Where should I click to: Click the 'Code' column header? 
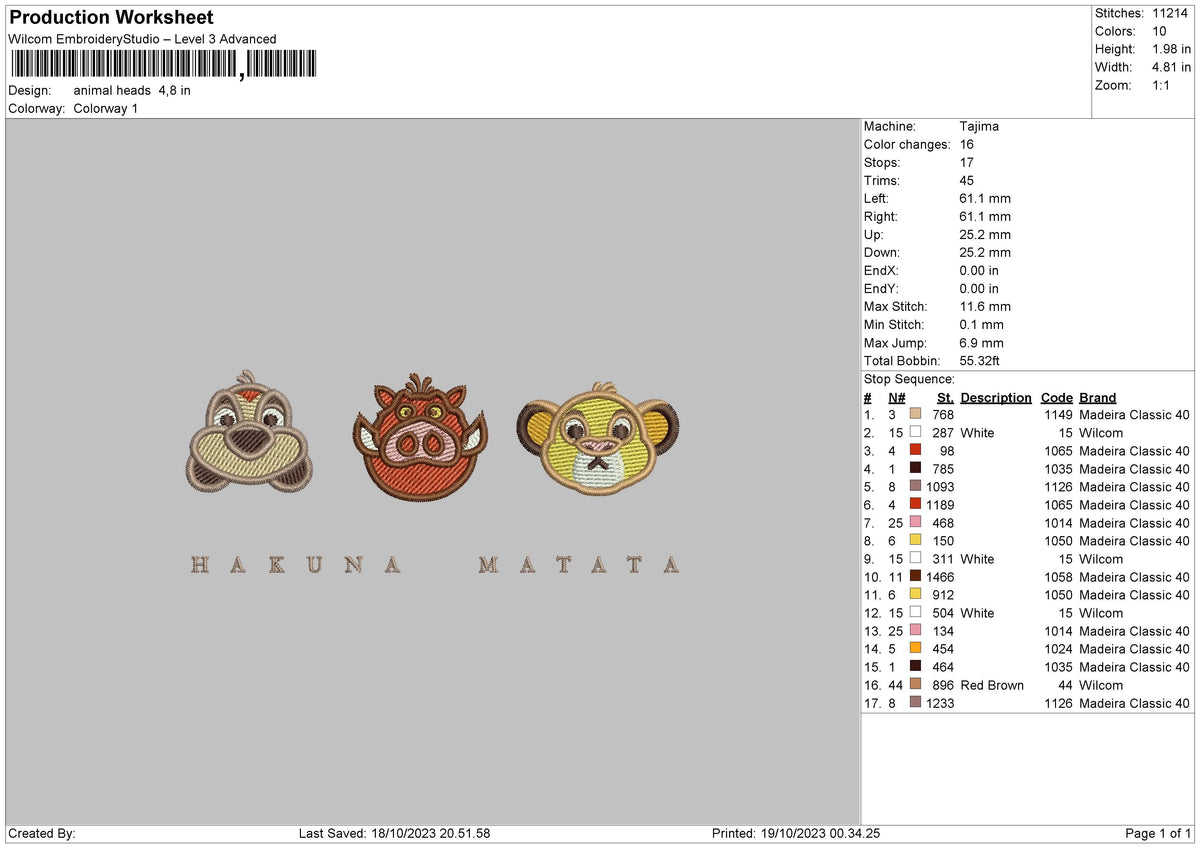pos(1056,397)
